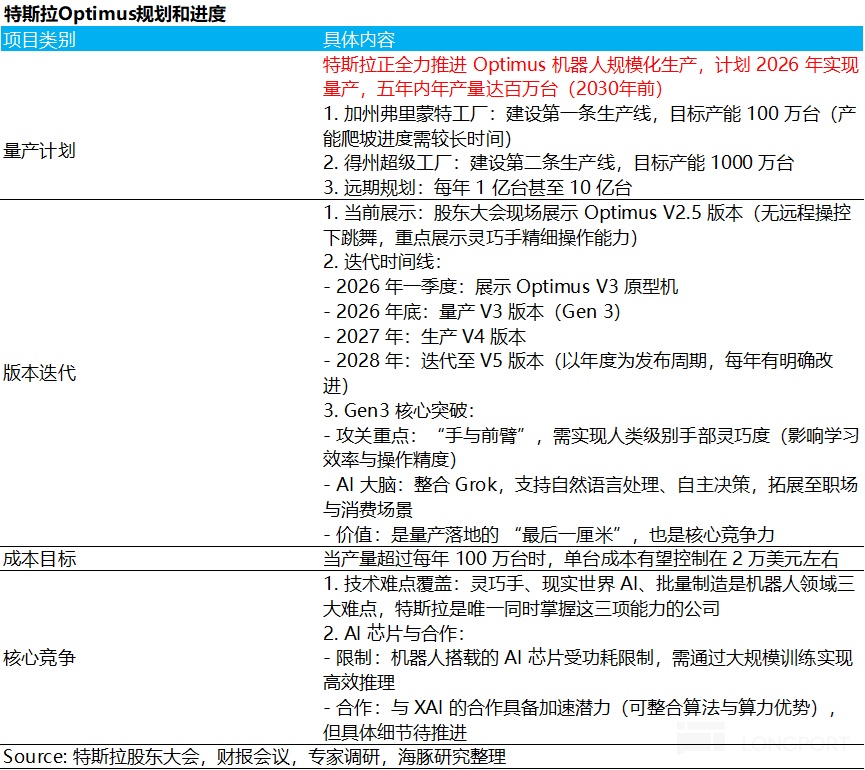Image resolution: width=865 pixels, height=770 pixels.
Task: Click the '成本目标' row label
Action: (40, 559)
